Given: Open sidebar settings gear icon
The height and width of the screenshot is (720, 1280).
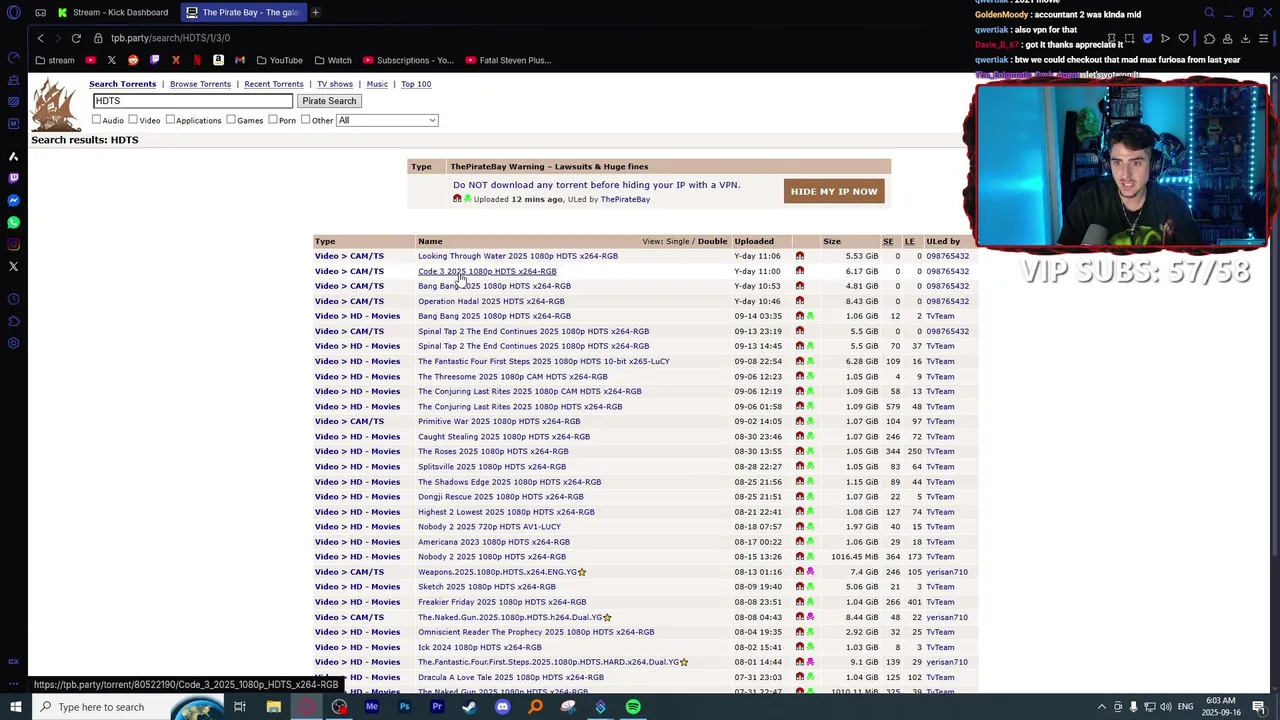Looking at the screenshot, I should point(14,343).
